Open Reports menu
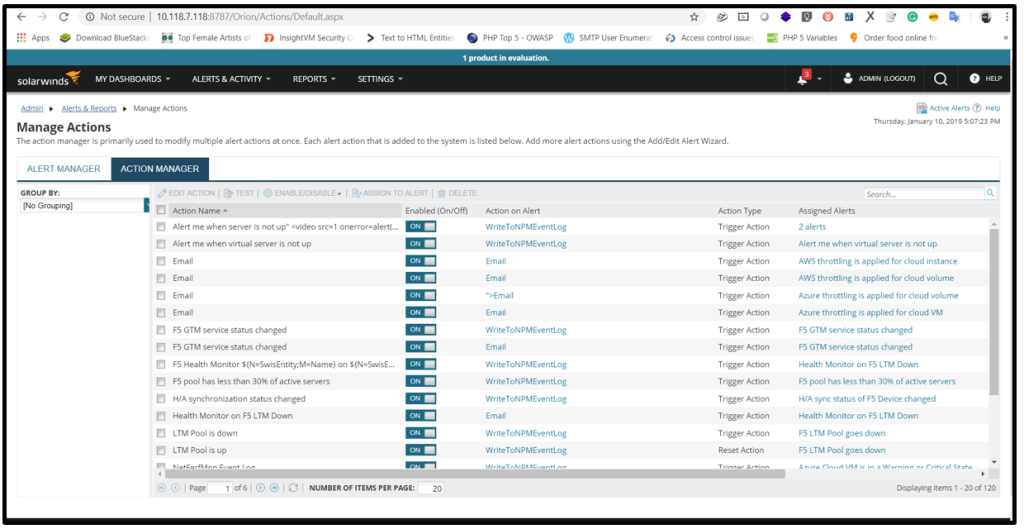The height and width of the screenshot is (529, 1024). 314,79
